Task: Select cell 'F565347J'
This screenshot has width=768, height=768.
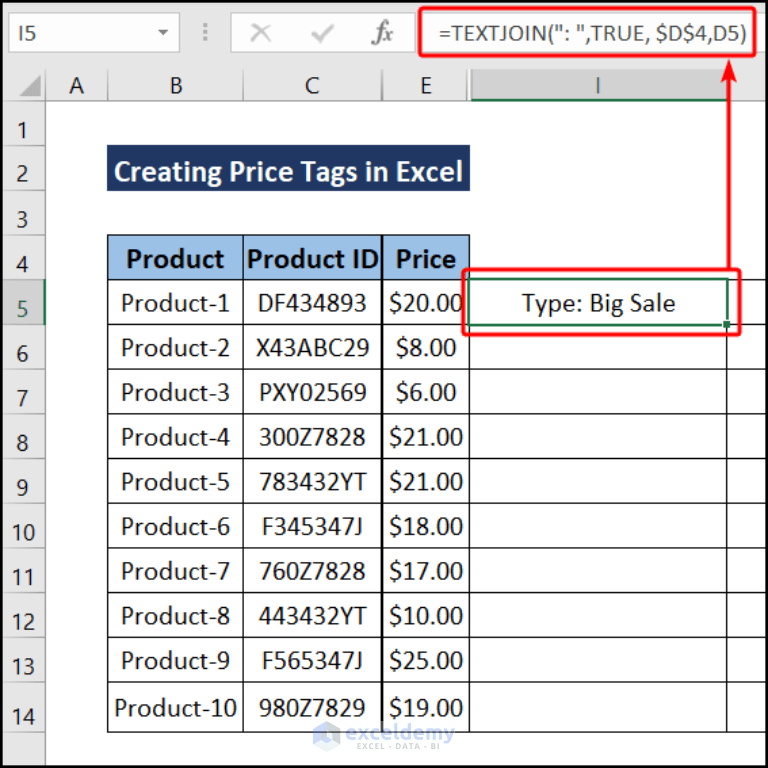Action: [312, 660]
